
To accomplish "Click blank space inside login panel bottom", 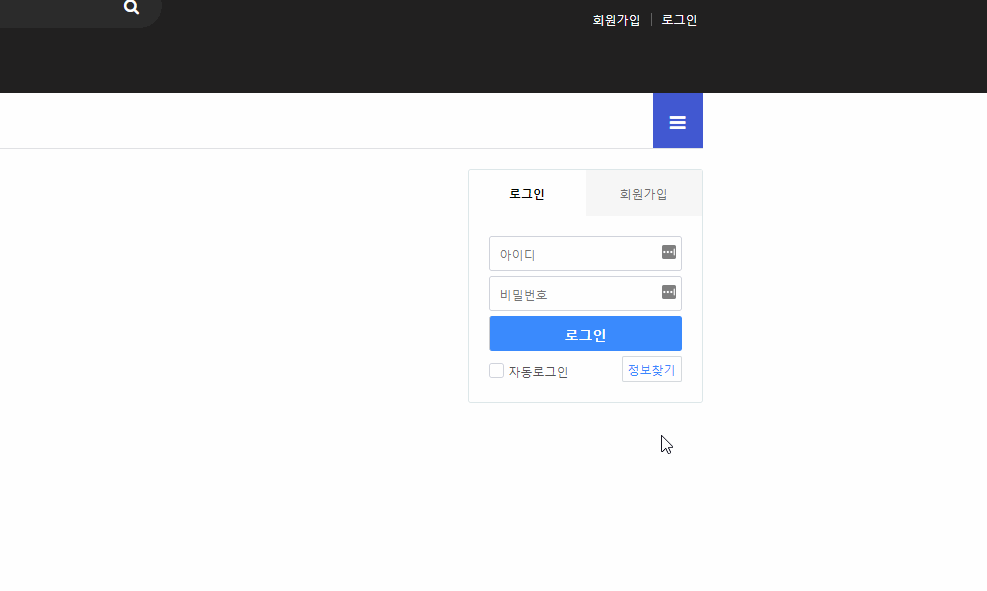I will tap(585, 392).
